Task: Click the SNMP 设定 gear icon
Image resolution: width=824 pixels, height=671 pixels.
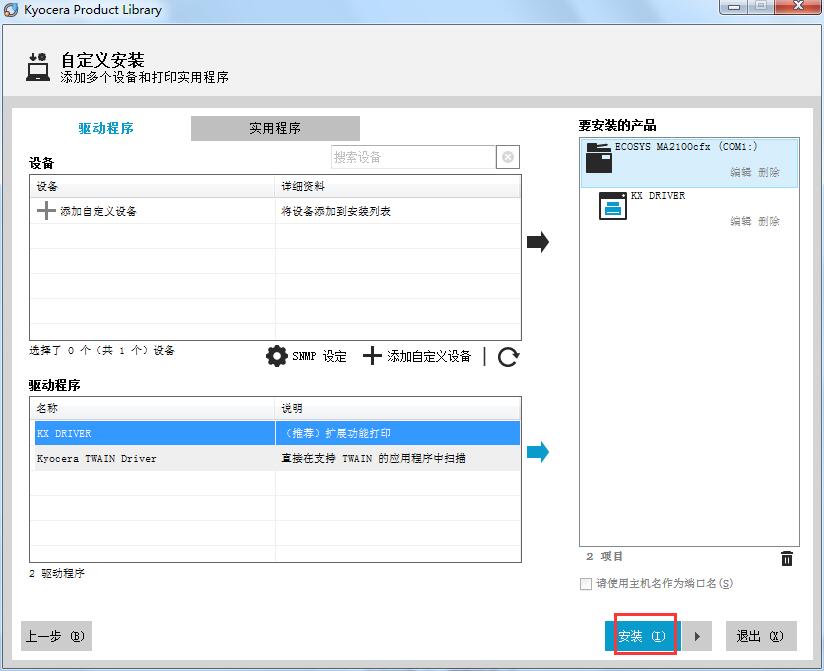Action: click(277, 356)
